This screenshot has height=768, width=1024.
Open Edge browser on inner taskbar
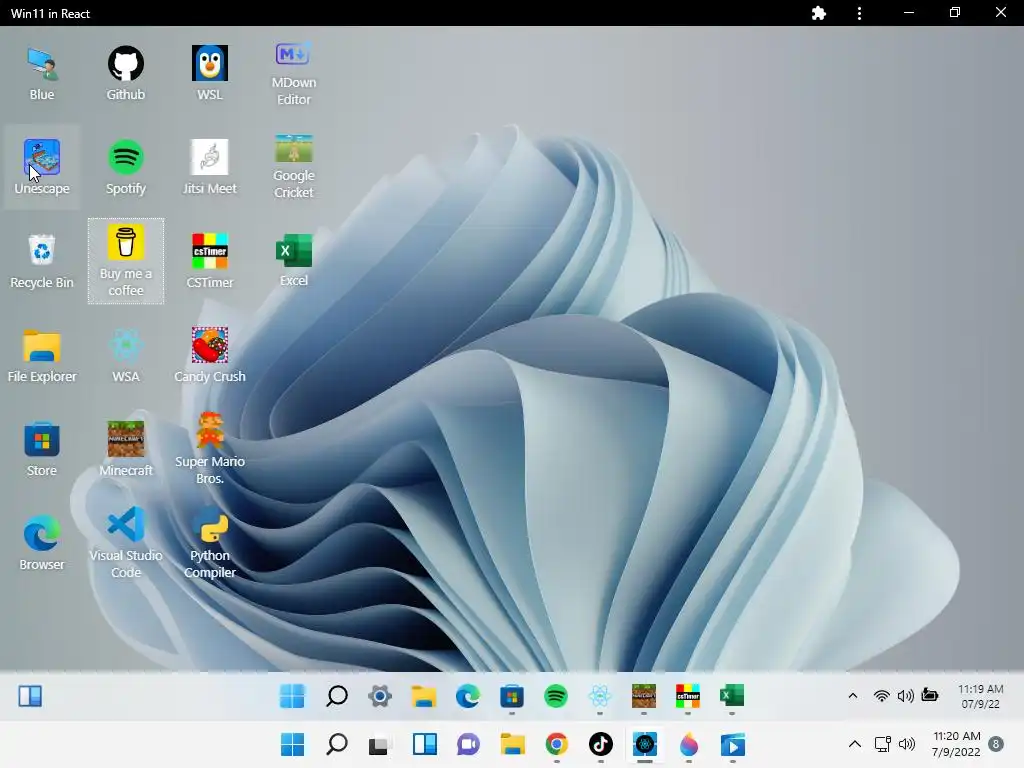pos(468,696)
